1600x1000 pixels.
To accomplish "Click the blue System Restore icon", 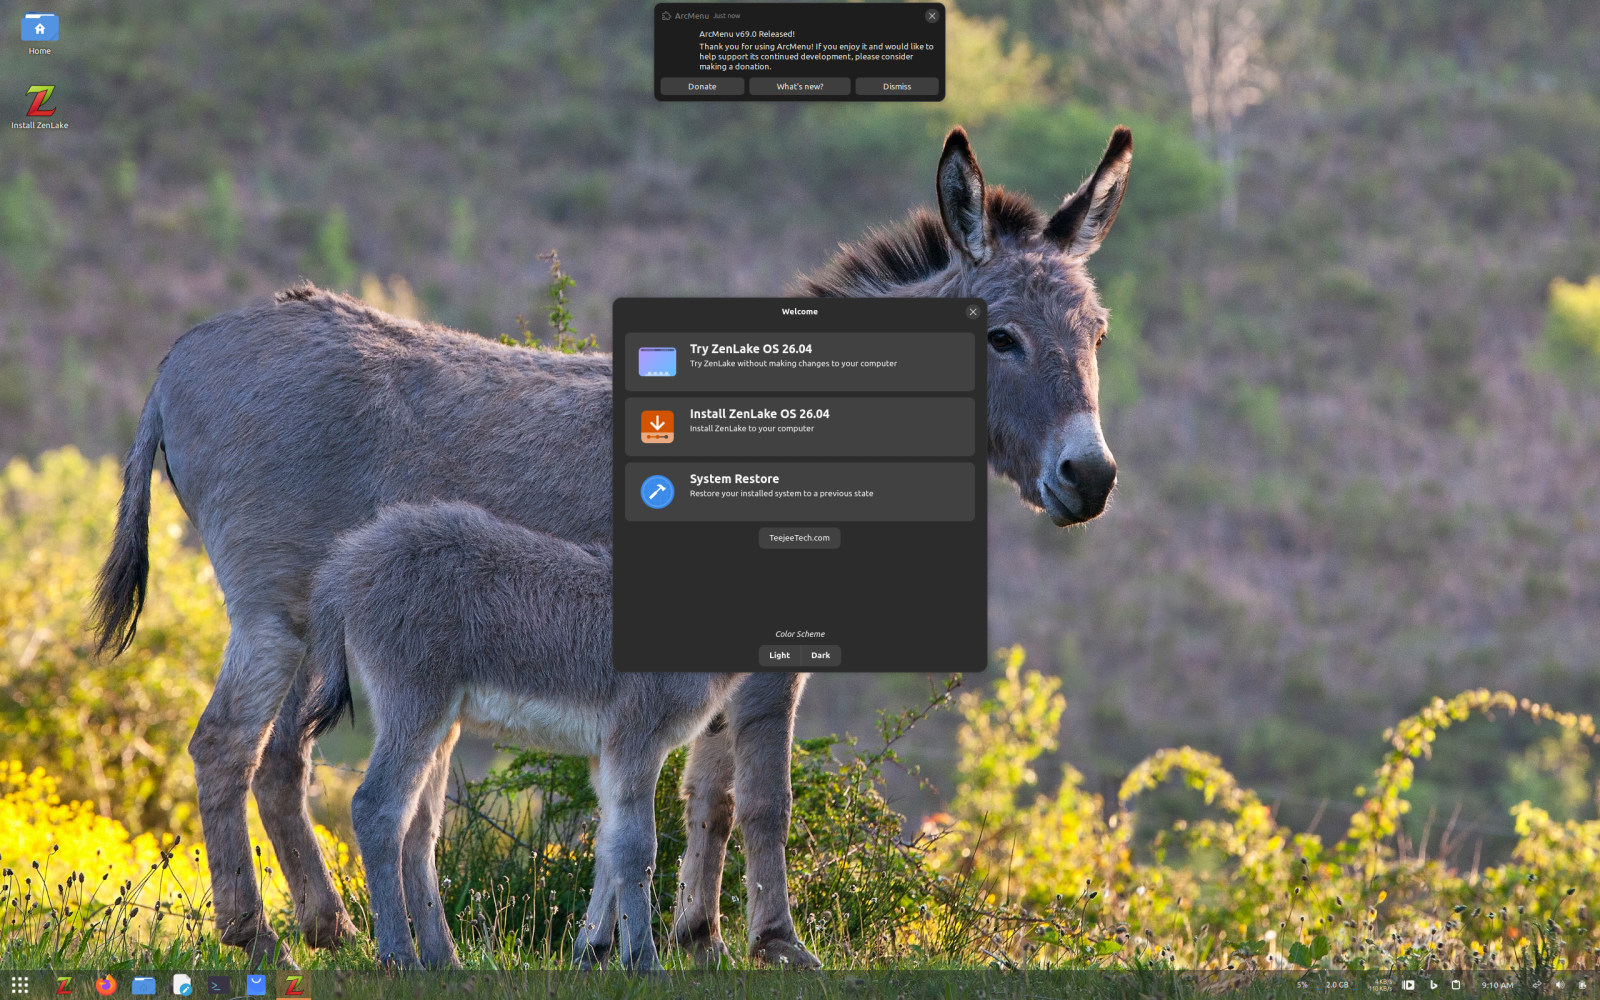I will 657,491.
